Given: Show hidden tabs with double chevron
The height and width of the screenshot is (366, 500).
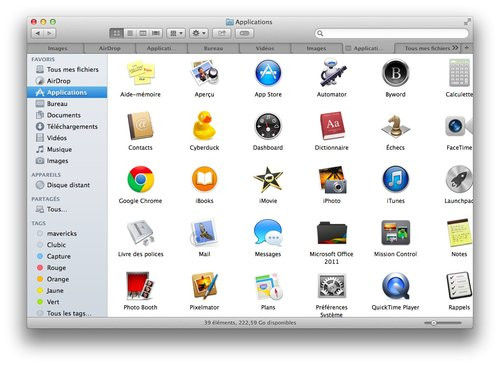Looking at the screenshot, I should point(455,48).
